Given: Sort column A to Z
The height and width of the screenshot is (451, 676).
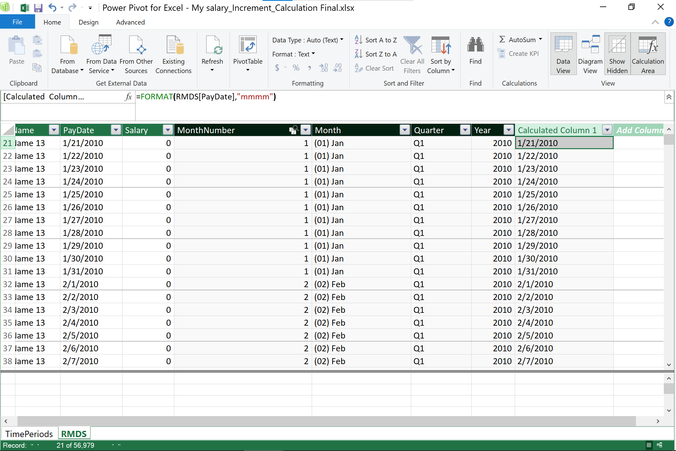Looking at the screenshot, I should (x=376, y=40).
